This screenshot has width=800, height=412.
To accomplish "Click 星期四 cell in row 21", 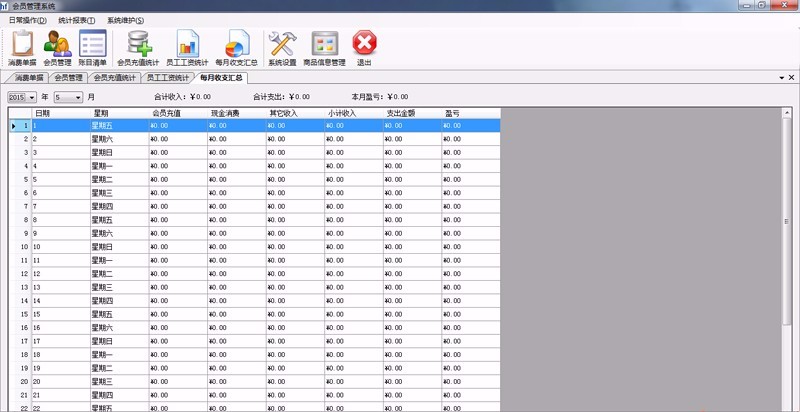I will click(x=119, y=395).
